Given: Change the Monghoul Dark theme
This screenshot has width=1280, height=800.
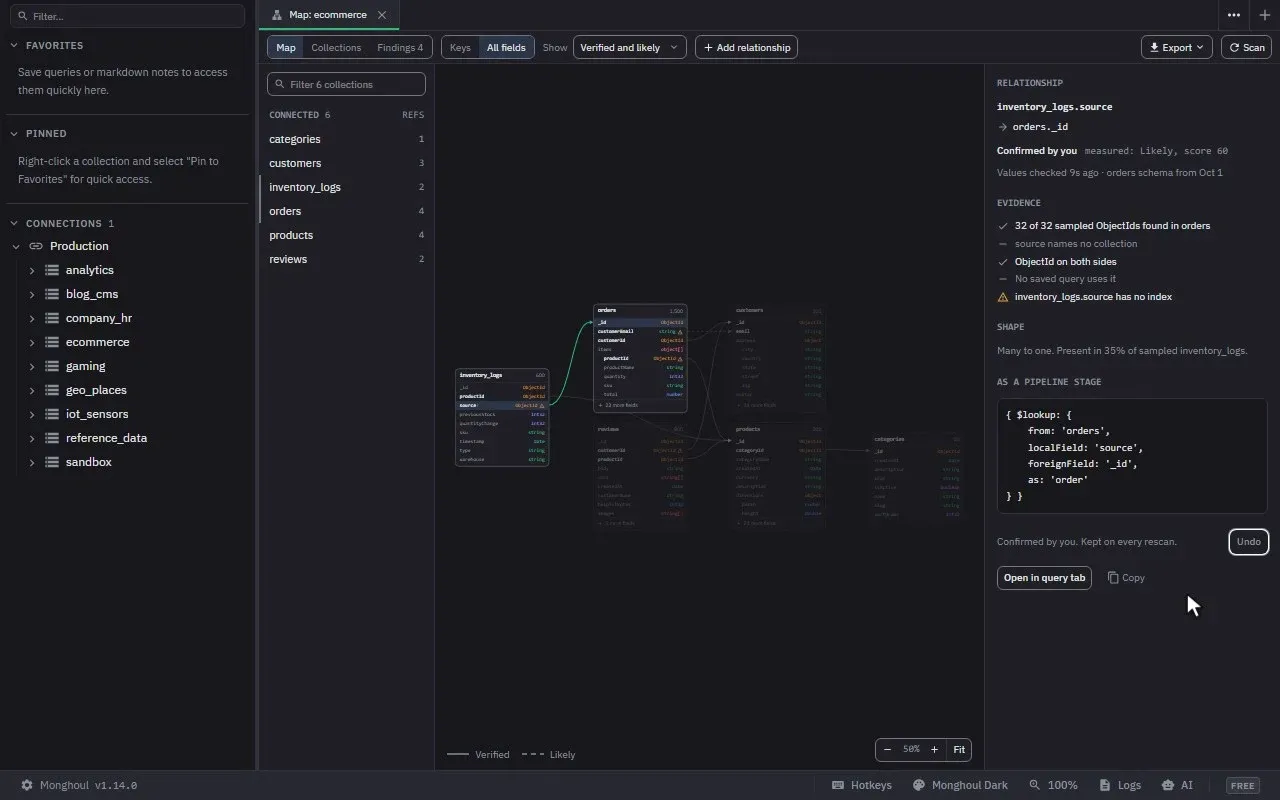Looking at the screenshot, I should (960, 785).
